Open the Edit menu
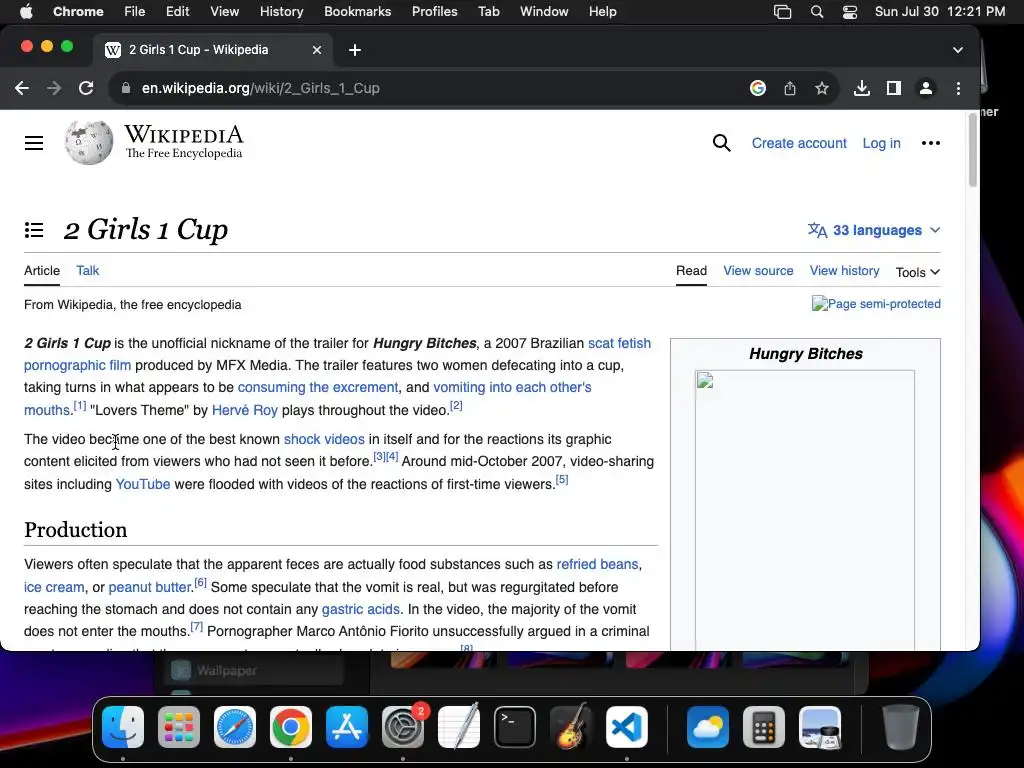 [177, 12]
